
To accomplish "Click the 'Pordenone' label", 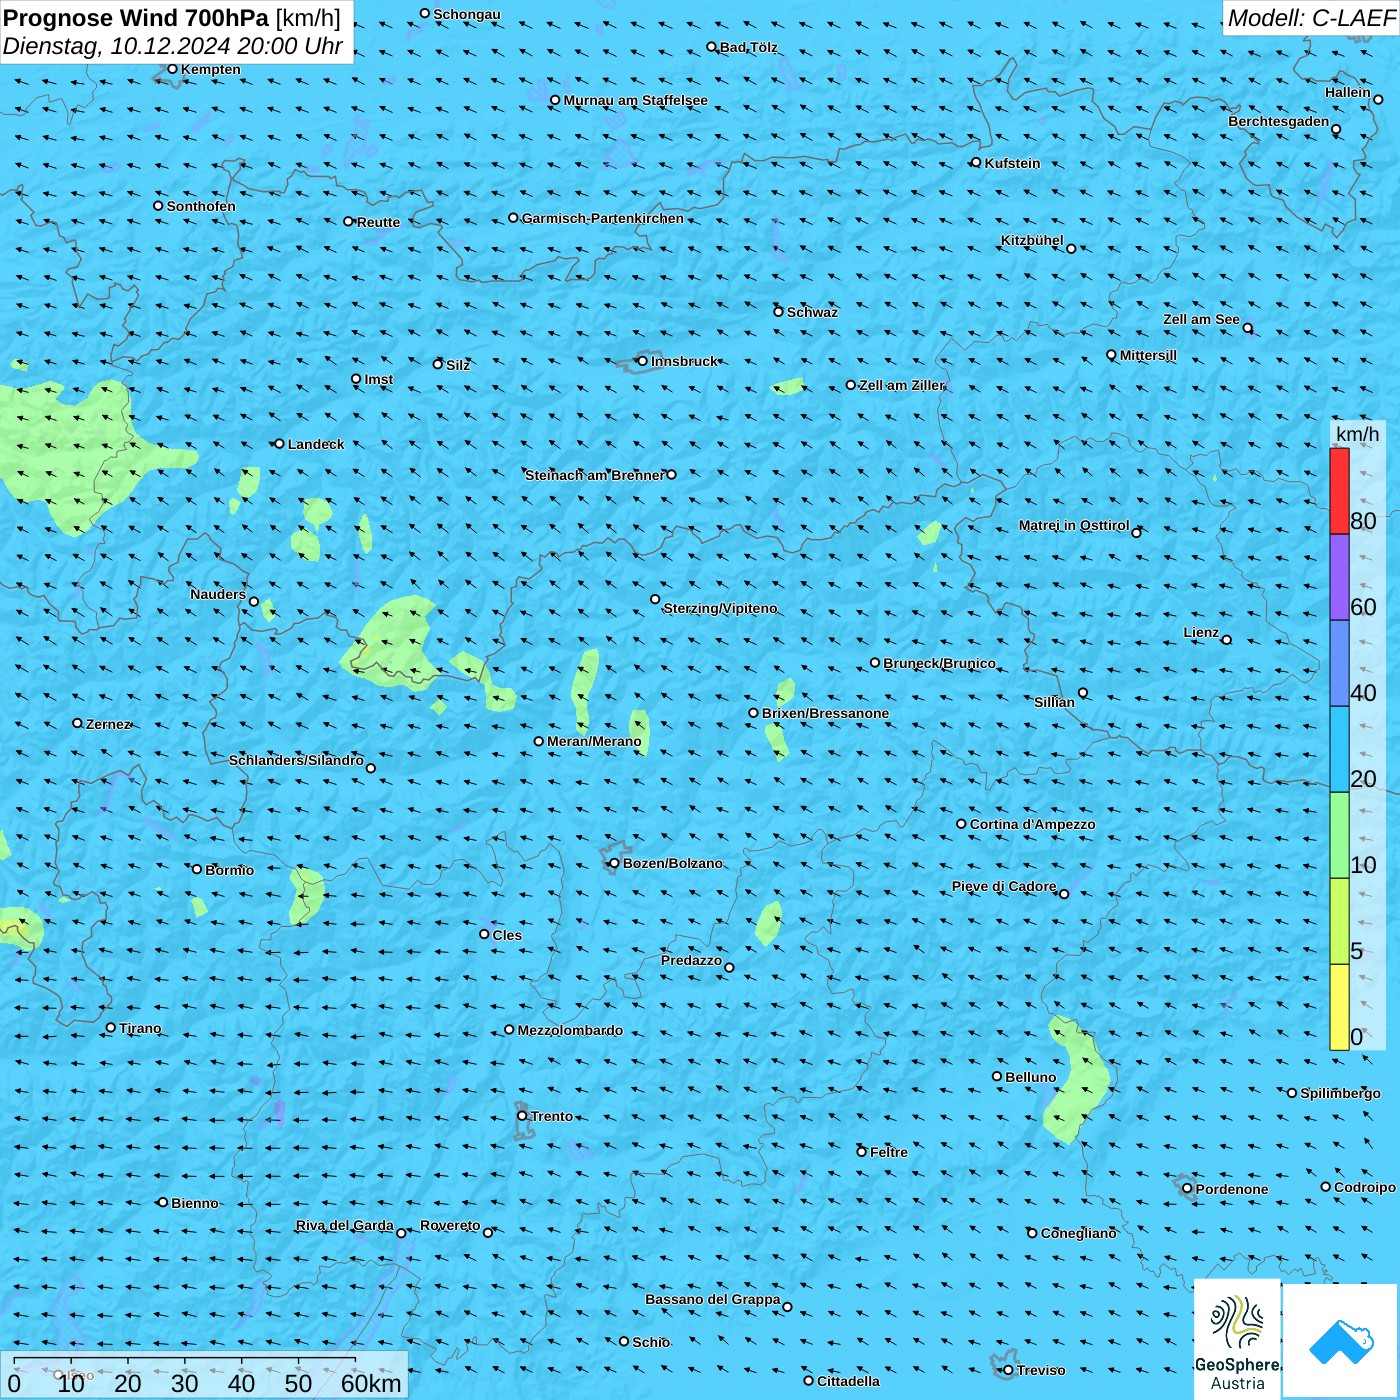I will click(1232, 1189).
